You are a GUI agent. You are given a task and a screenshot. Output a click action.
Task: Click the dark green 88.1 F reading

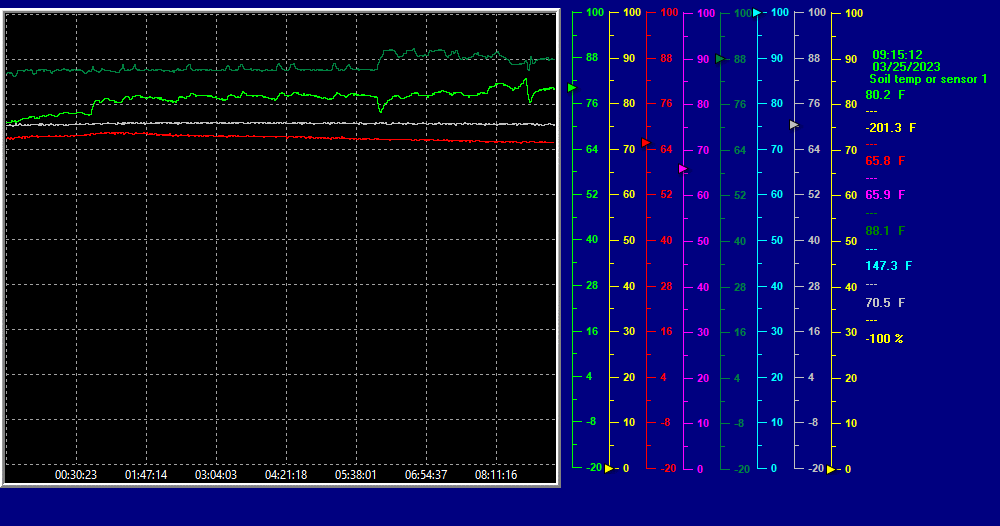pos(885,231)
